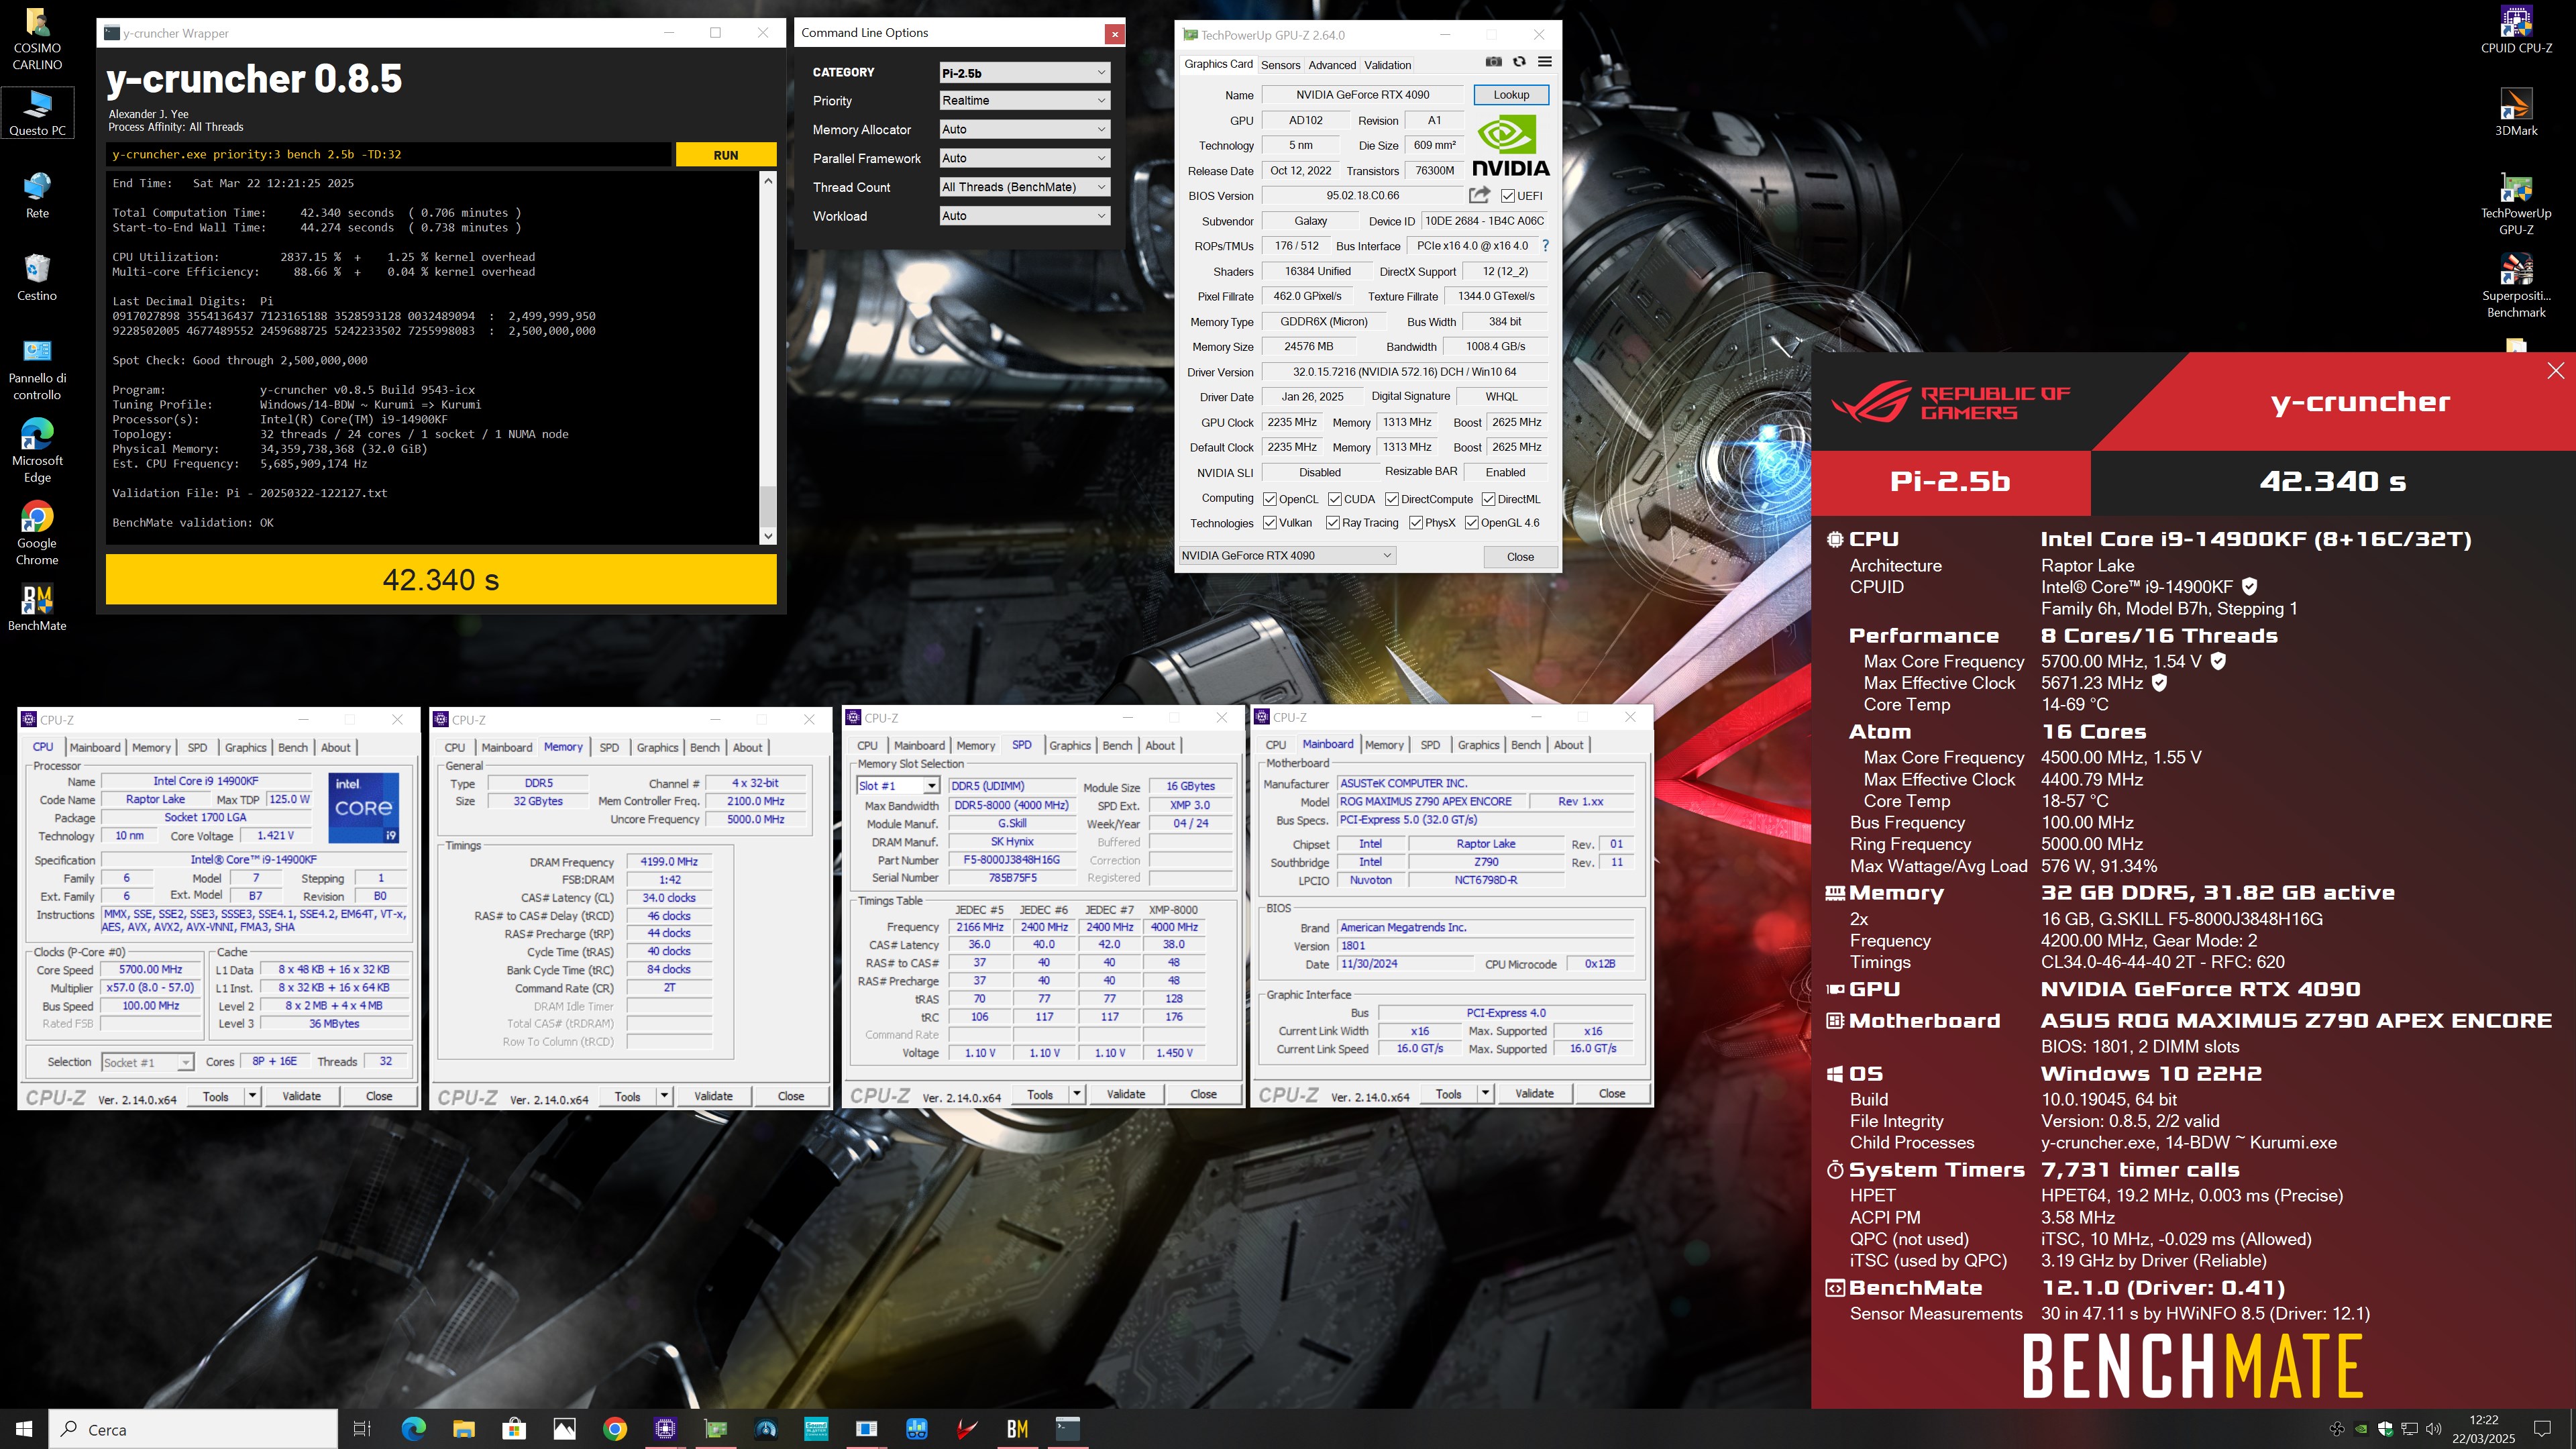Open the Bench tab in the CPU-Z Memory window
The height and width of the screenshot is (1449, 2576).
[x=705, y=747]
